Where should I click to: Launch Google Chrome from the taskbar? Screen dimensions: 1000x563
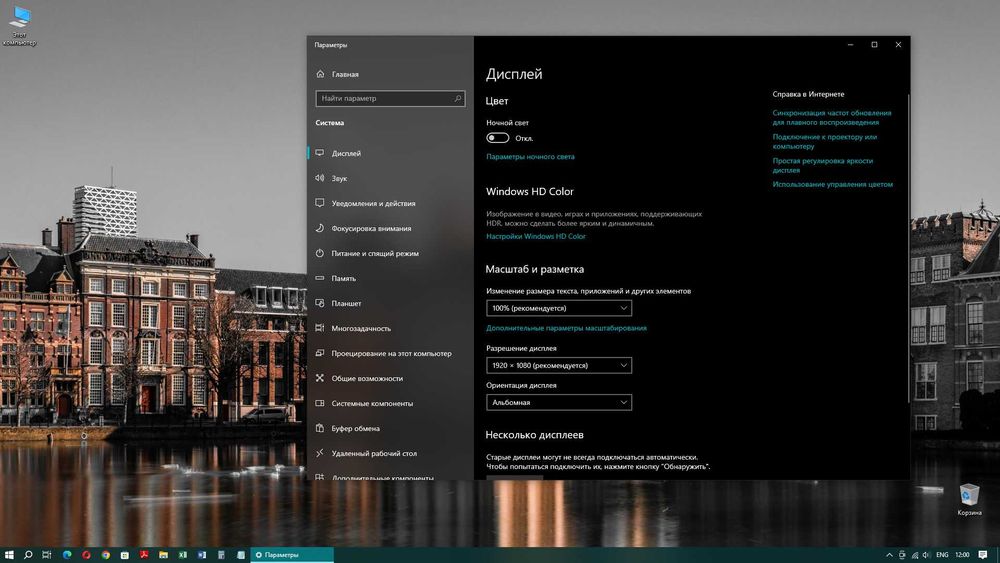pos(105,555)
